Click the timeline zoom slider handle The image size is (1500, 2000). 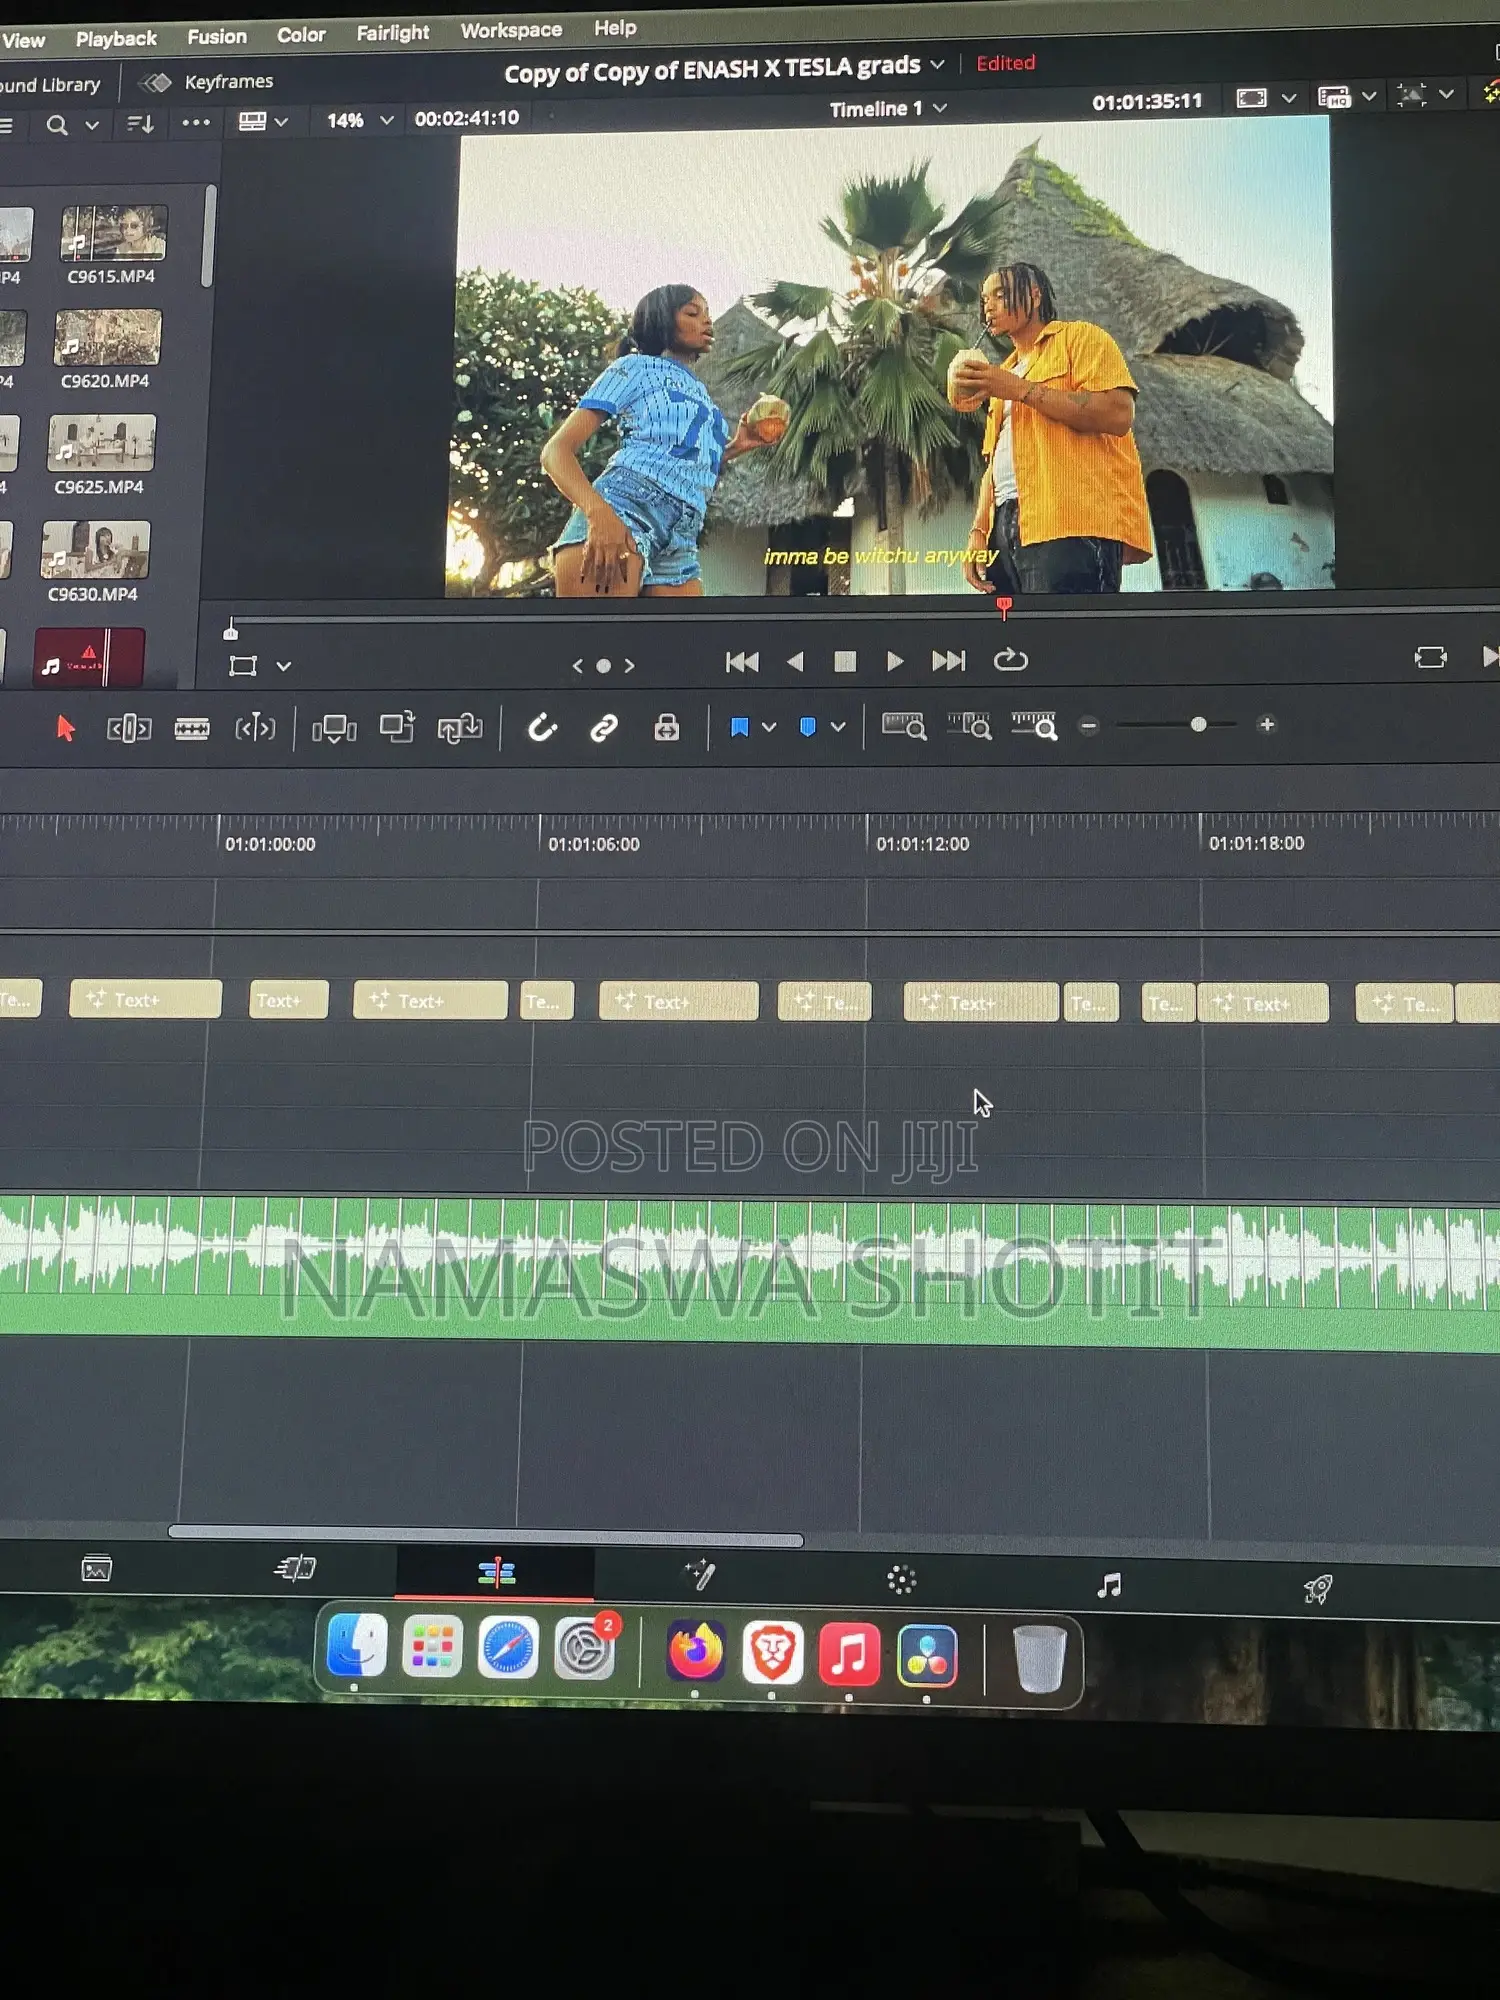(x=1198, y=724)
